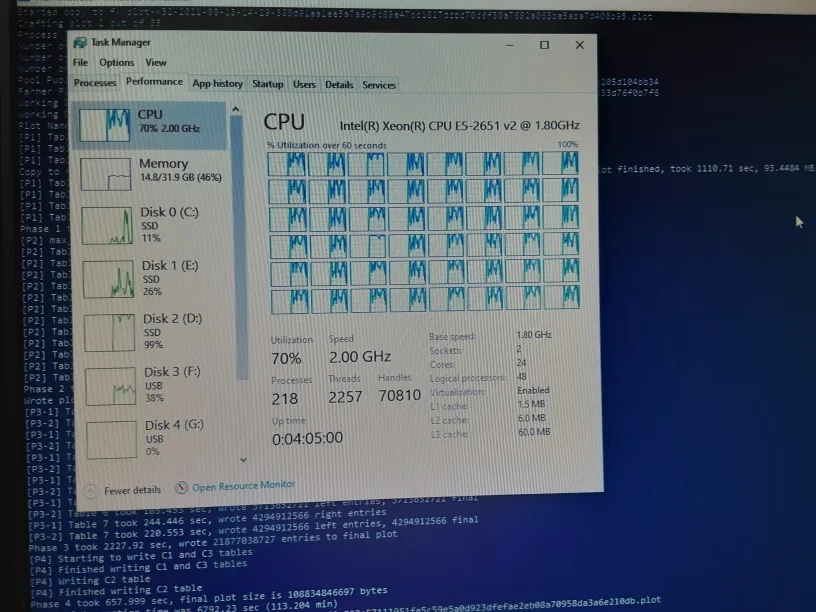Open the File menu
This screenshot has height=612, width=816.
point(80,62)
